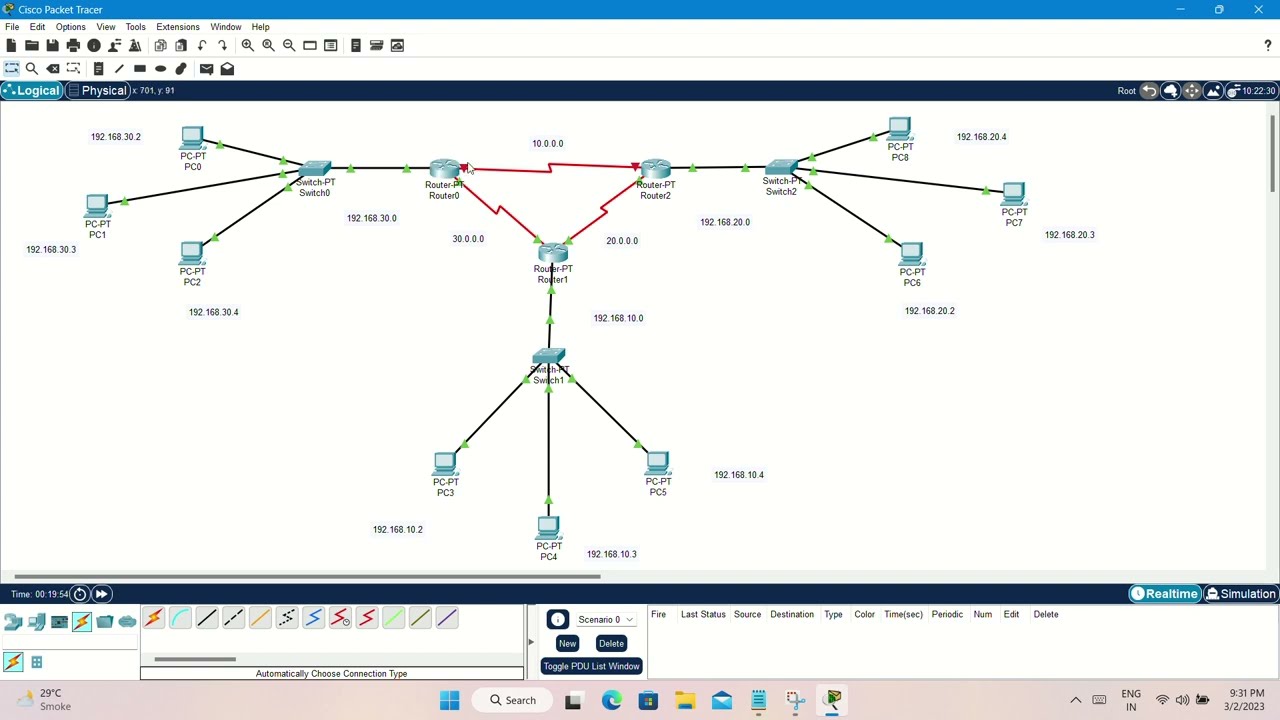
Task: Open the File menu
Action: tap(12, 27)
